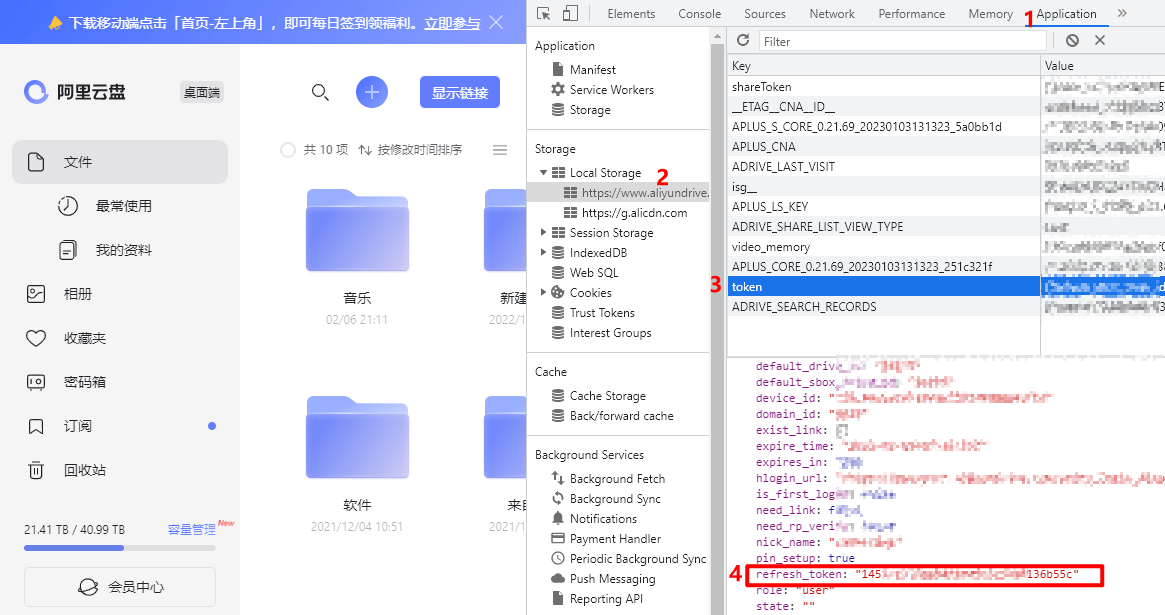Open the more tabs chevron in DevTools
This screenshot has height=615, width=1165.
[x=1122, y=13]
